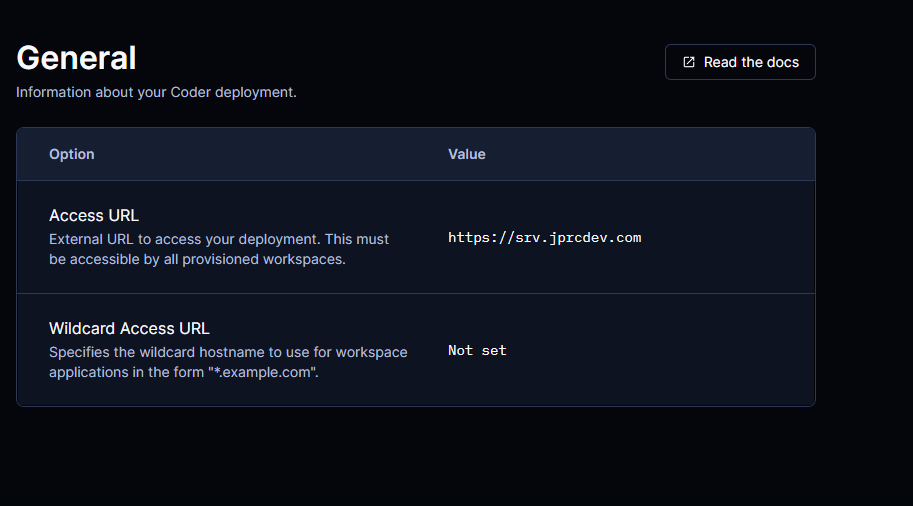Click the value https://srv.jprcdev.com

tap(544, 238)
